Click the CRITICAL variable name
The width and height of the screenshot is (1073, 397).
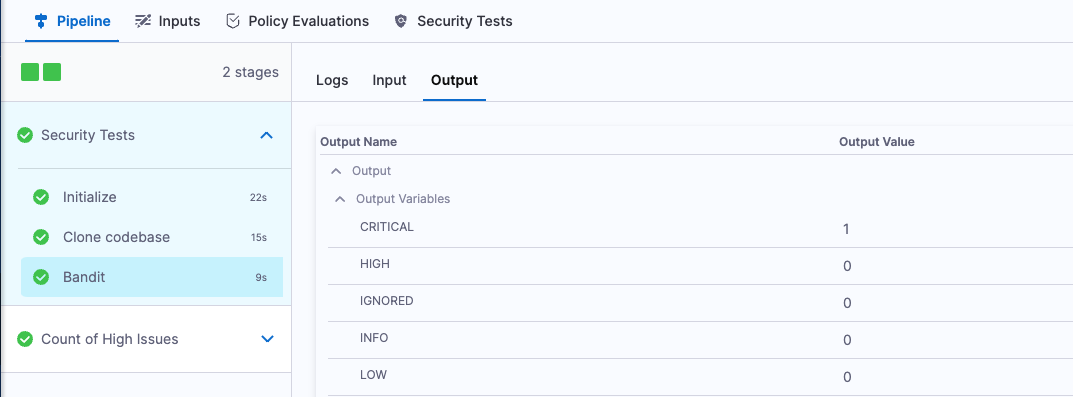pyautogui.click(x=387, y=227)
